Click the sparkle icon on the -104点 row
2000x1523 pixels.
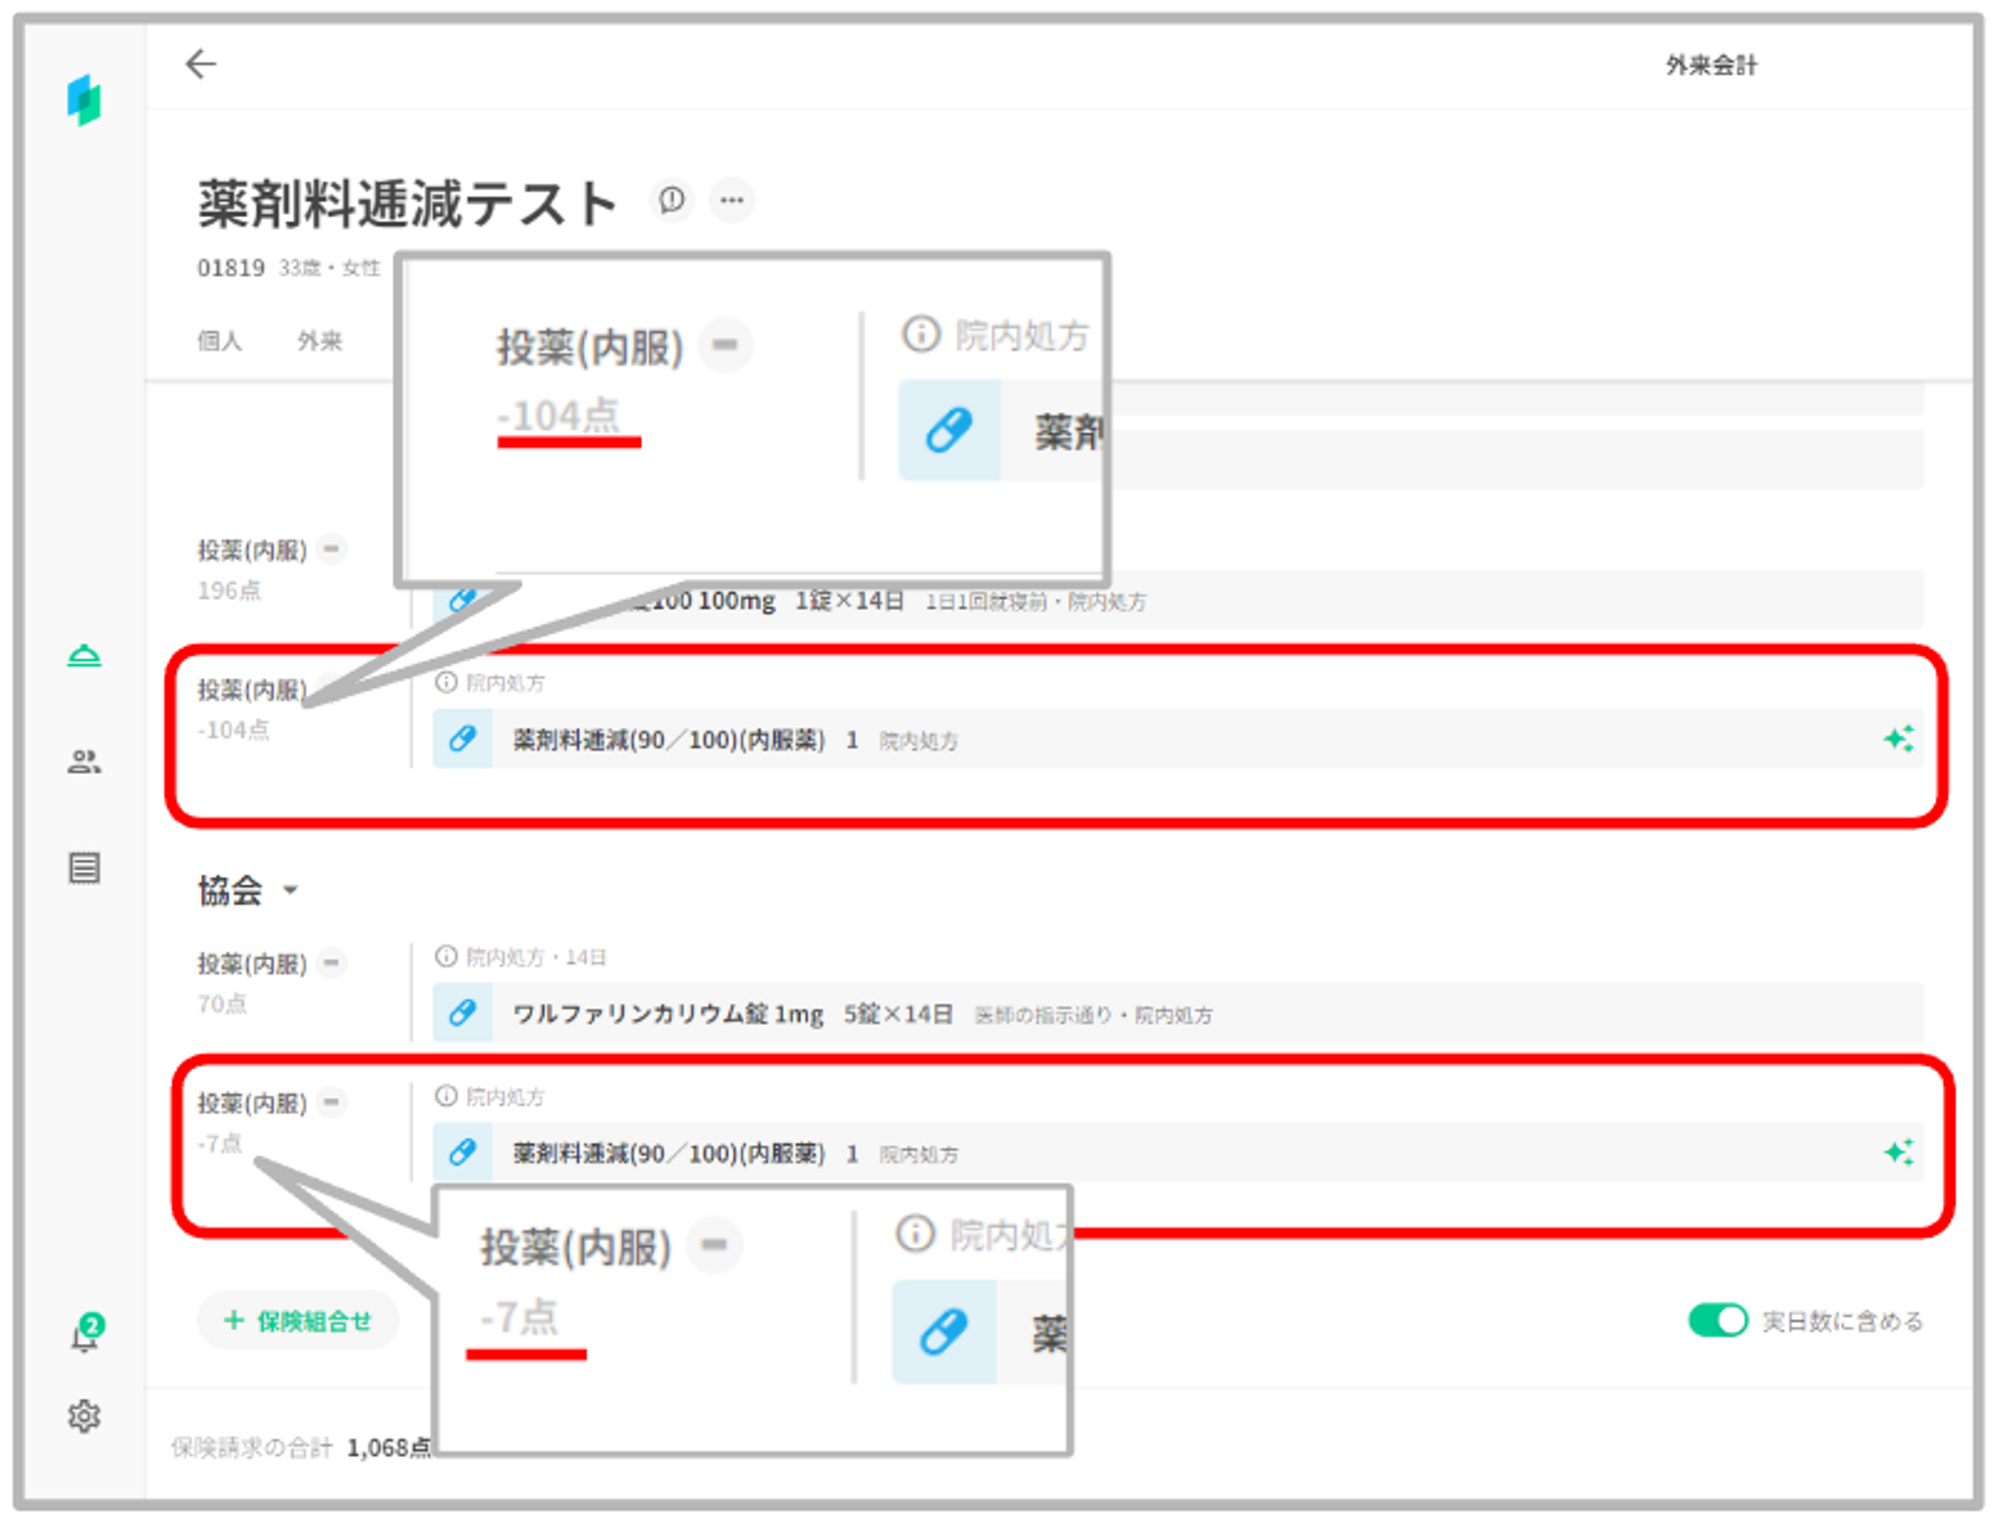(1898, 739)
